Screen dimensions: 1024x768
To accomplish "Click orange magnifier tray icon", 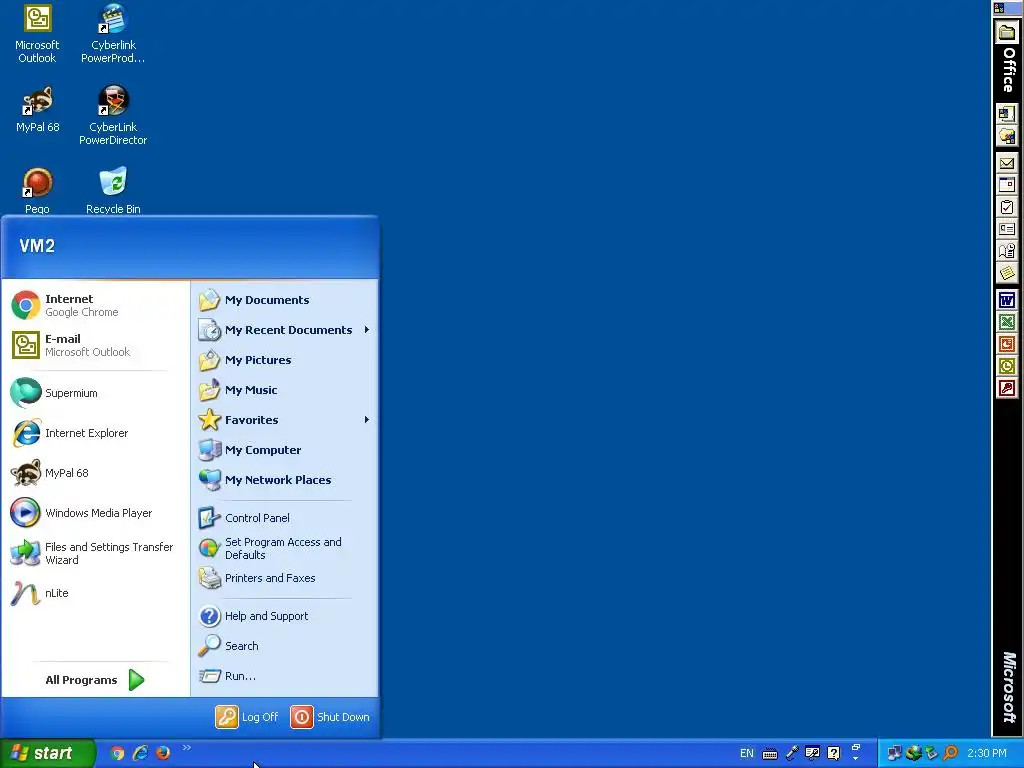I will click(x=950, y=754).
